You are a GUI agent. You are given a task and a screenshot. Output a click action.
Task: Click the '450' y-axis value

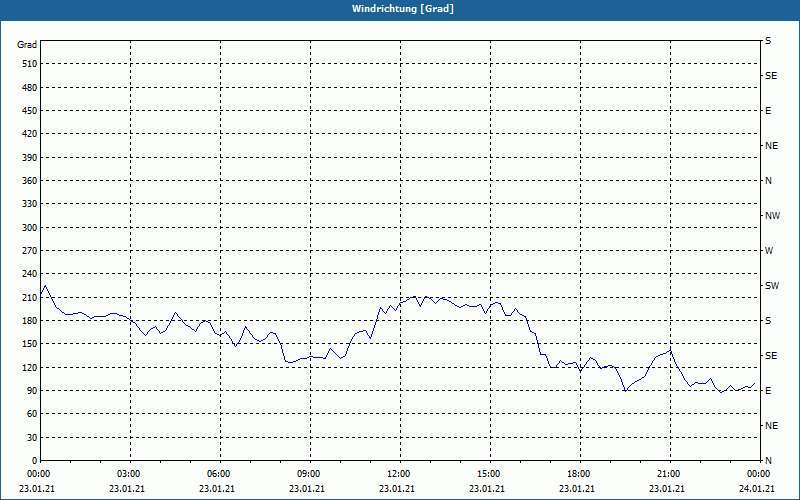coord(30,111)
